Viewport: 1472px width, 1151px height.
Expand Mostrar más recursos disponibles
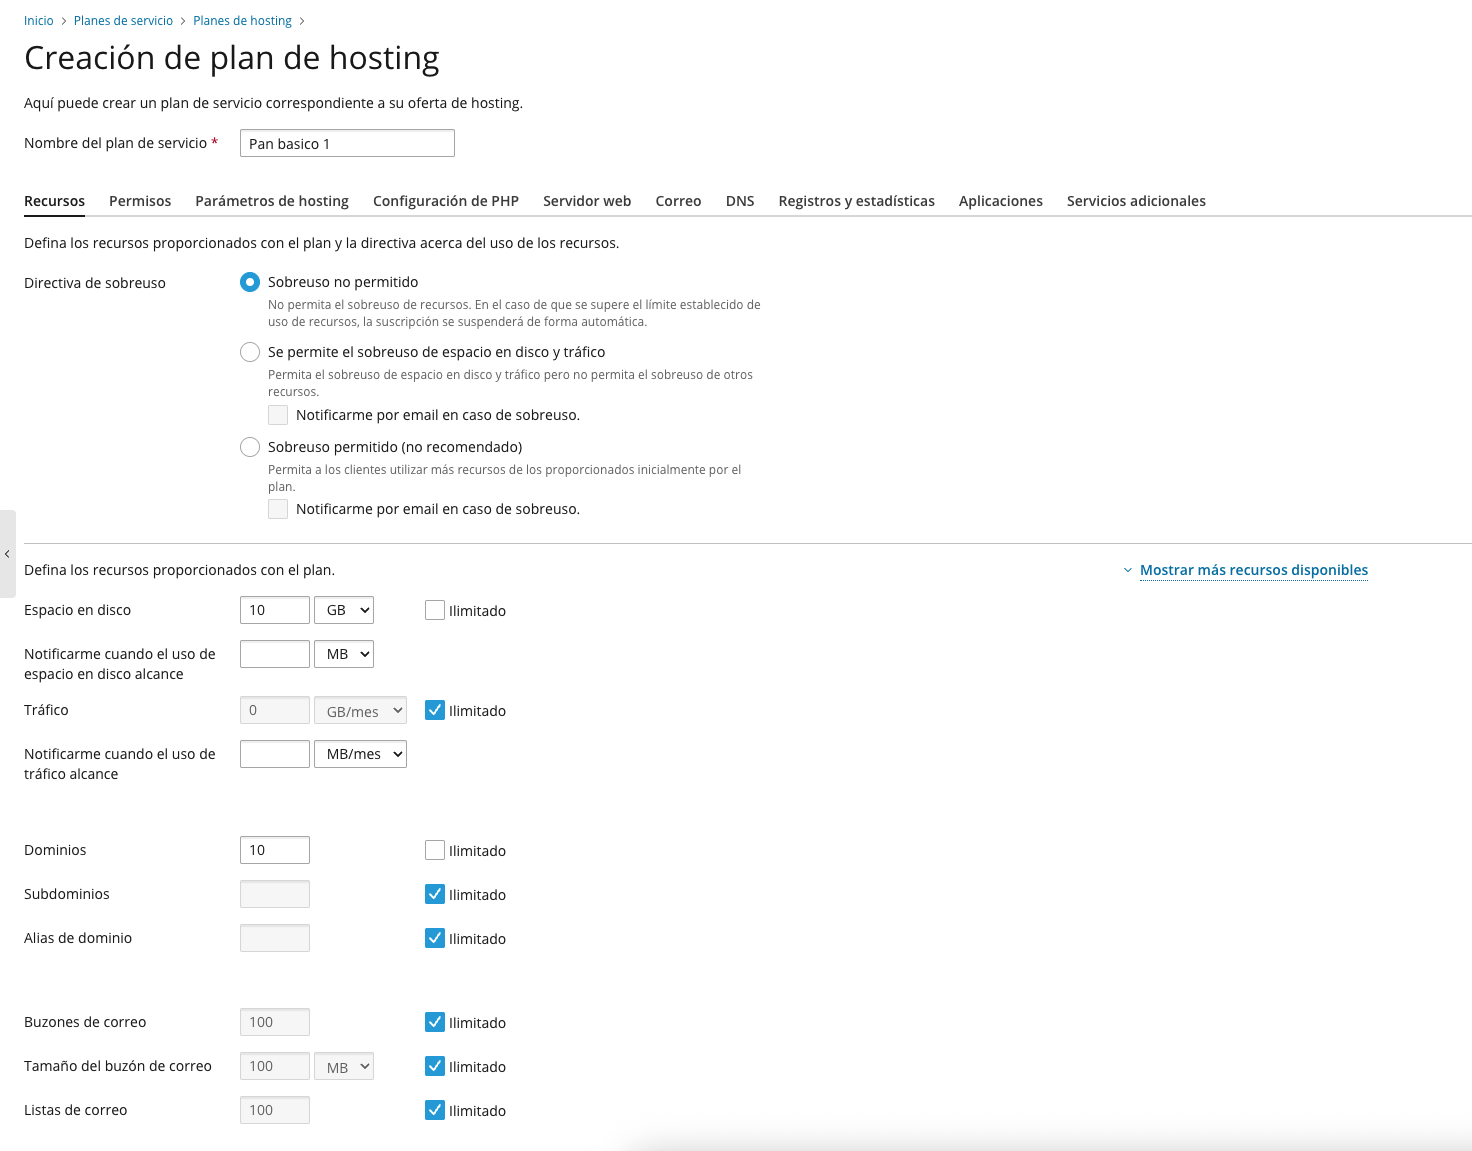1253,570
